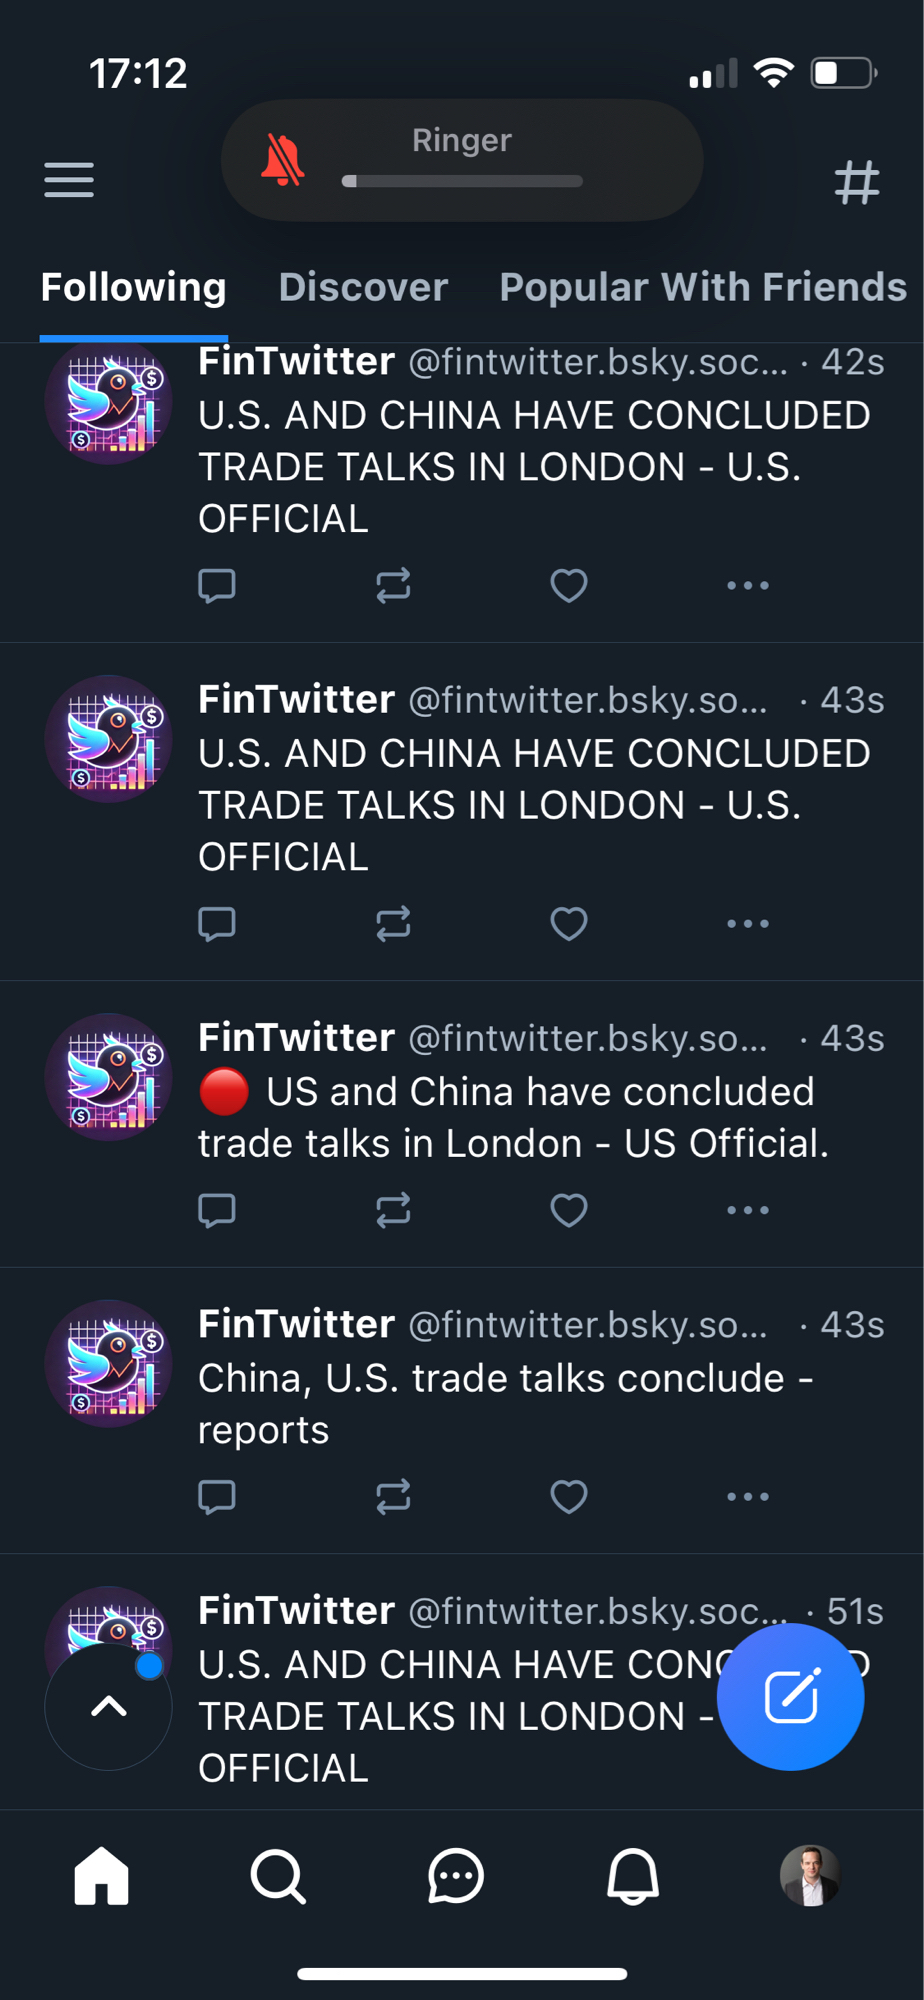
Task: Open the chat messages icon
Action: point(456,1876)
